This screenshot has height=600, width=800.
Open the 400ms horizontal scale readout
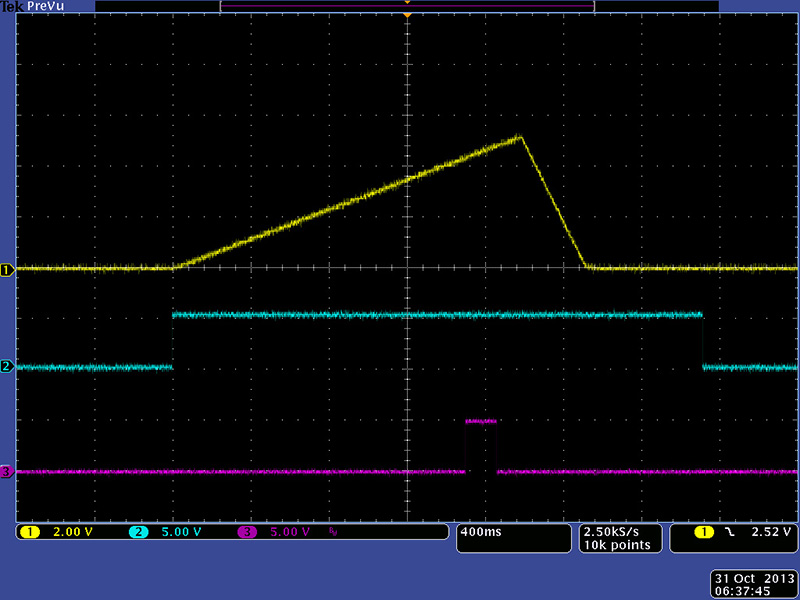click(x=480, y=532)
